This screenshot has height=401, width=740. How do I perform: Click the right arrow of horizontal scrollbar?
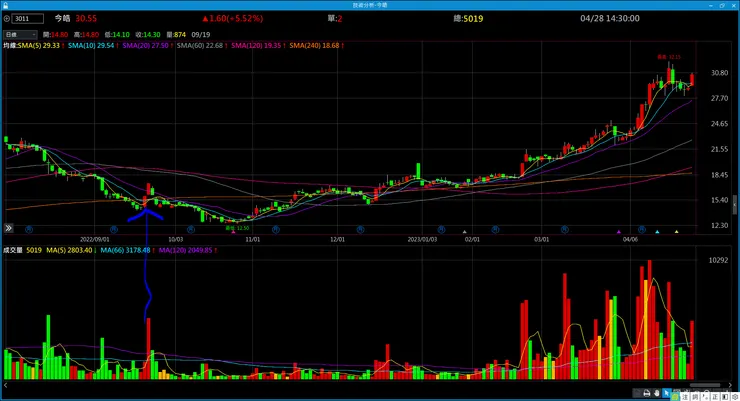[x=731, y=385]
